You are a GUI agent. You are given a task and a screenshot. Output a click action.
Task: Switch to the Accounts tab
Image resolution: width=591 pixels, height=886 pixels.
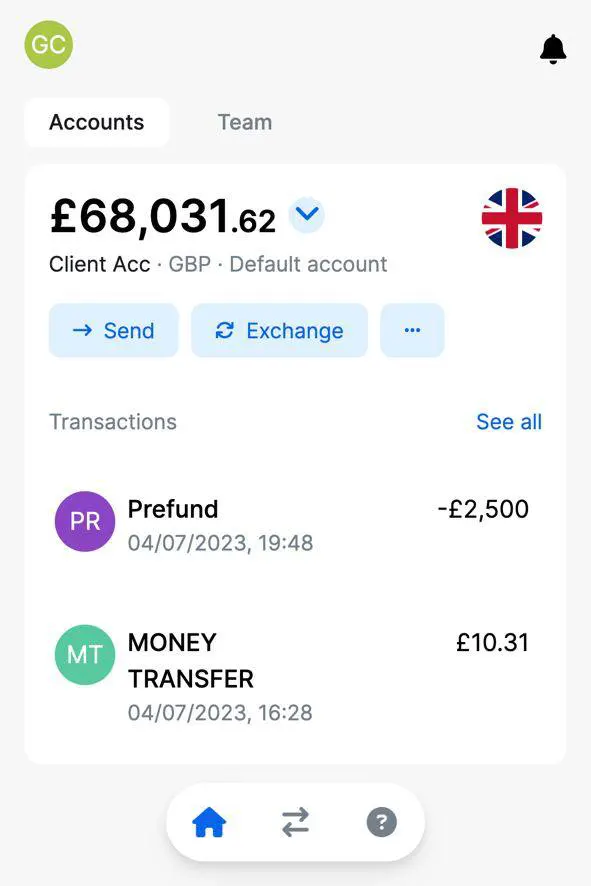97,122
